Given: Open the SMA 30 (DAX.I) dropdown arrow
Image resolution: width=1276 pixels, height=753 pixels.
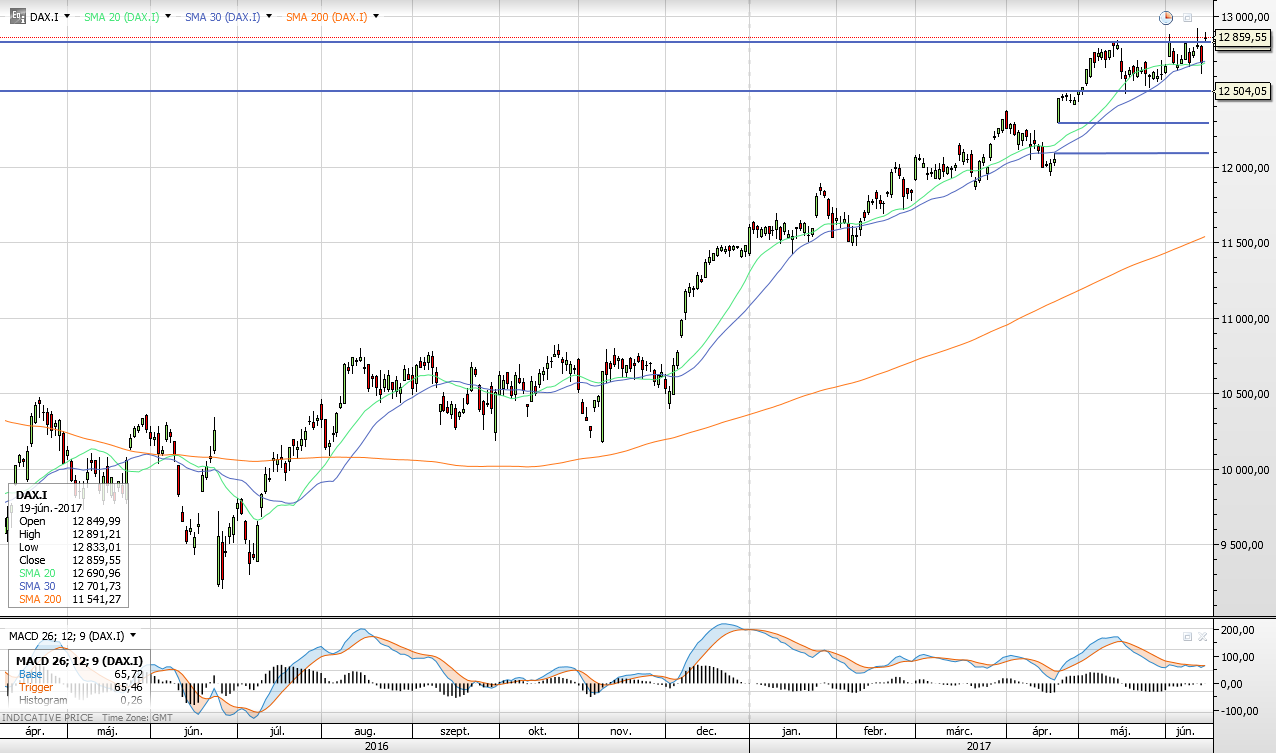Looking at the screenshot, I should [x=269, y=17].
